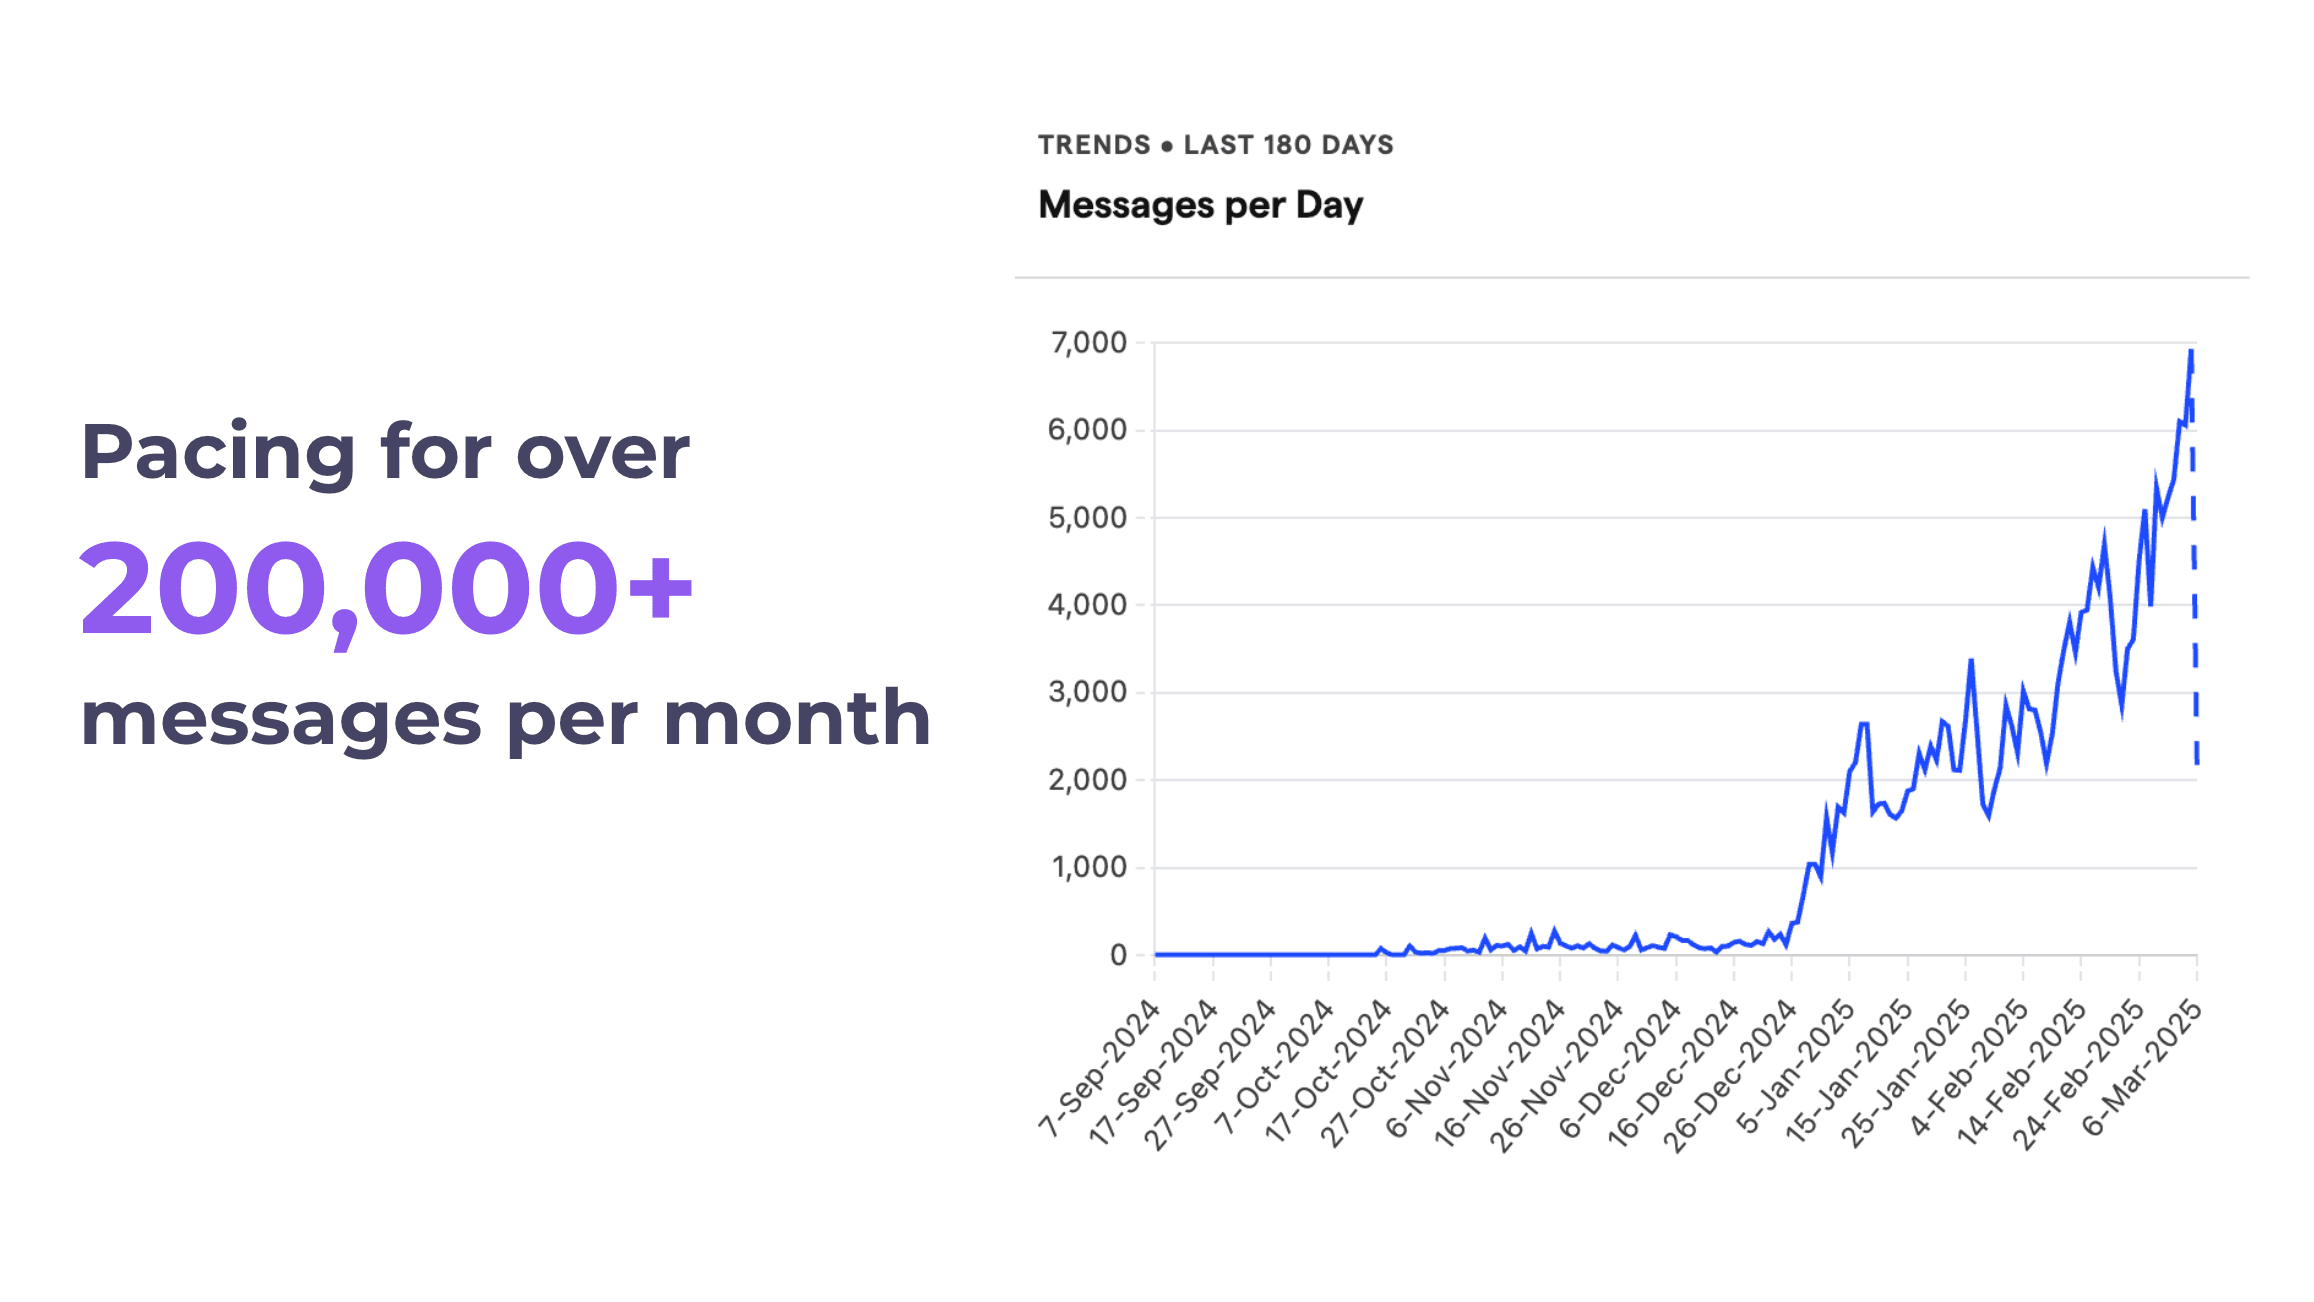The width and height of the screenshot is (2314, 1302).
Task: Click the 4-Feb-2025 x-axis date label
Action: click(x=1969, y=1068)
